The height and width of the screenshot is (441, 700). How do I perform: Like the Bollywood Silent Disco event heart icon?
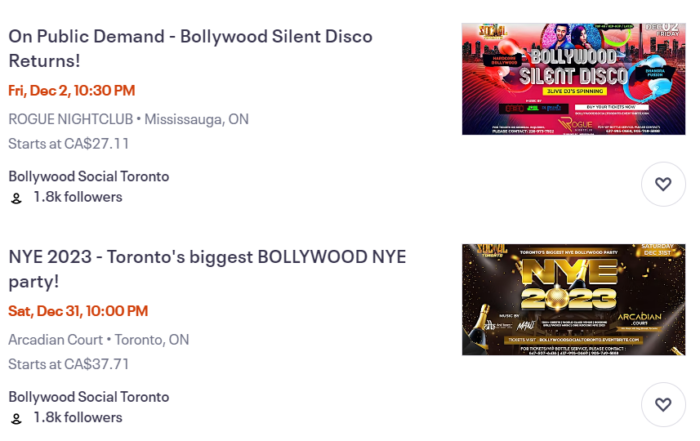point(663,184)
